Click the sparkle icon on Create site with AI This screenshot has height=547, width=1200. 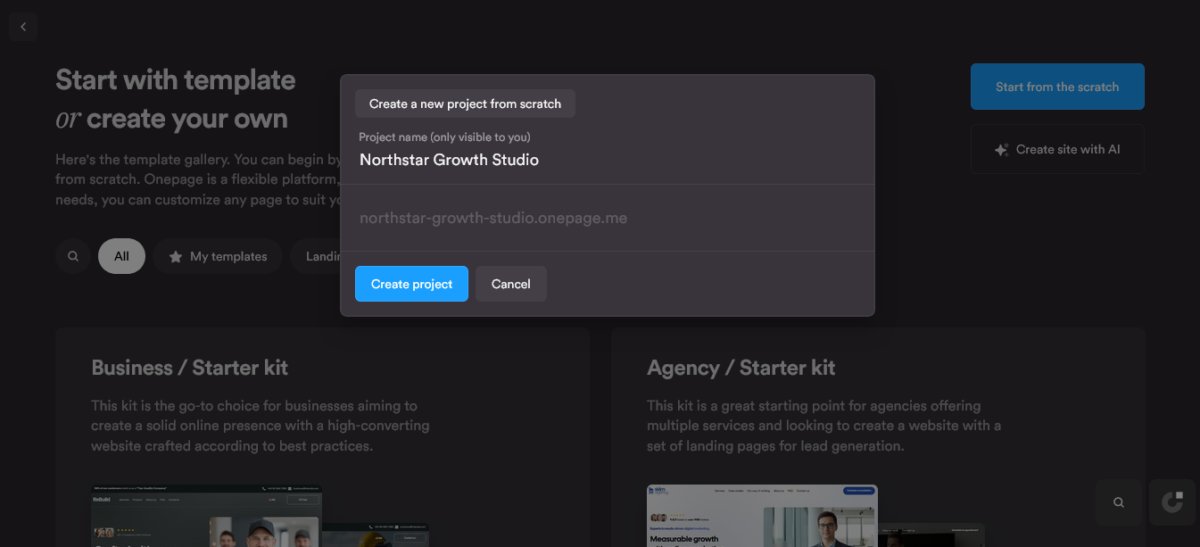pyautogui.click(x=1000, y=149)
